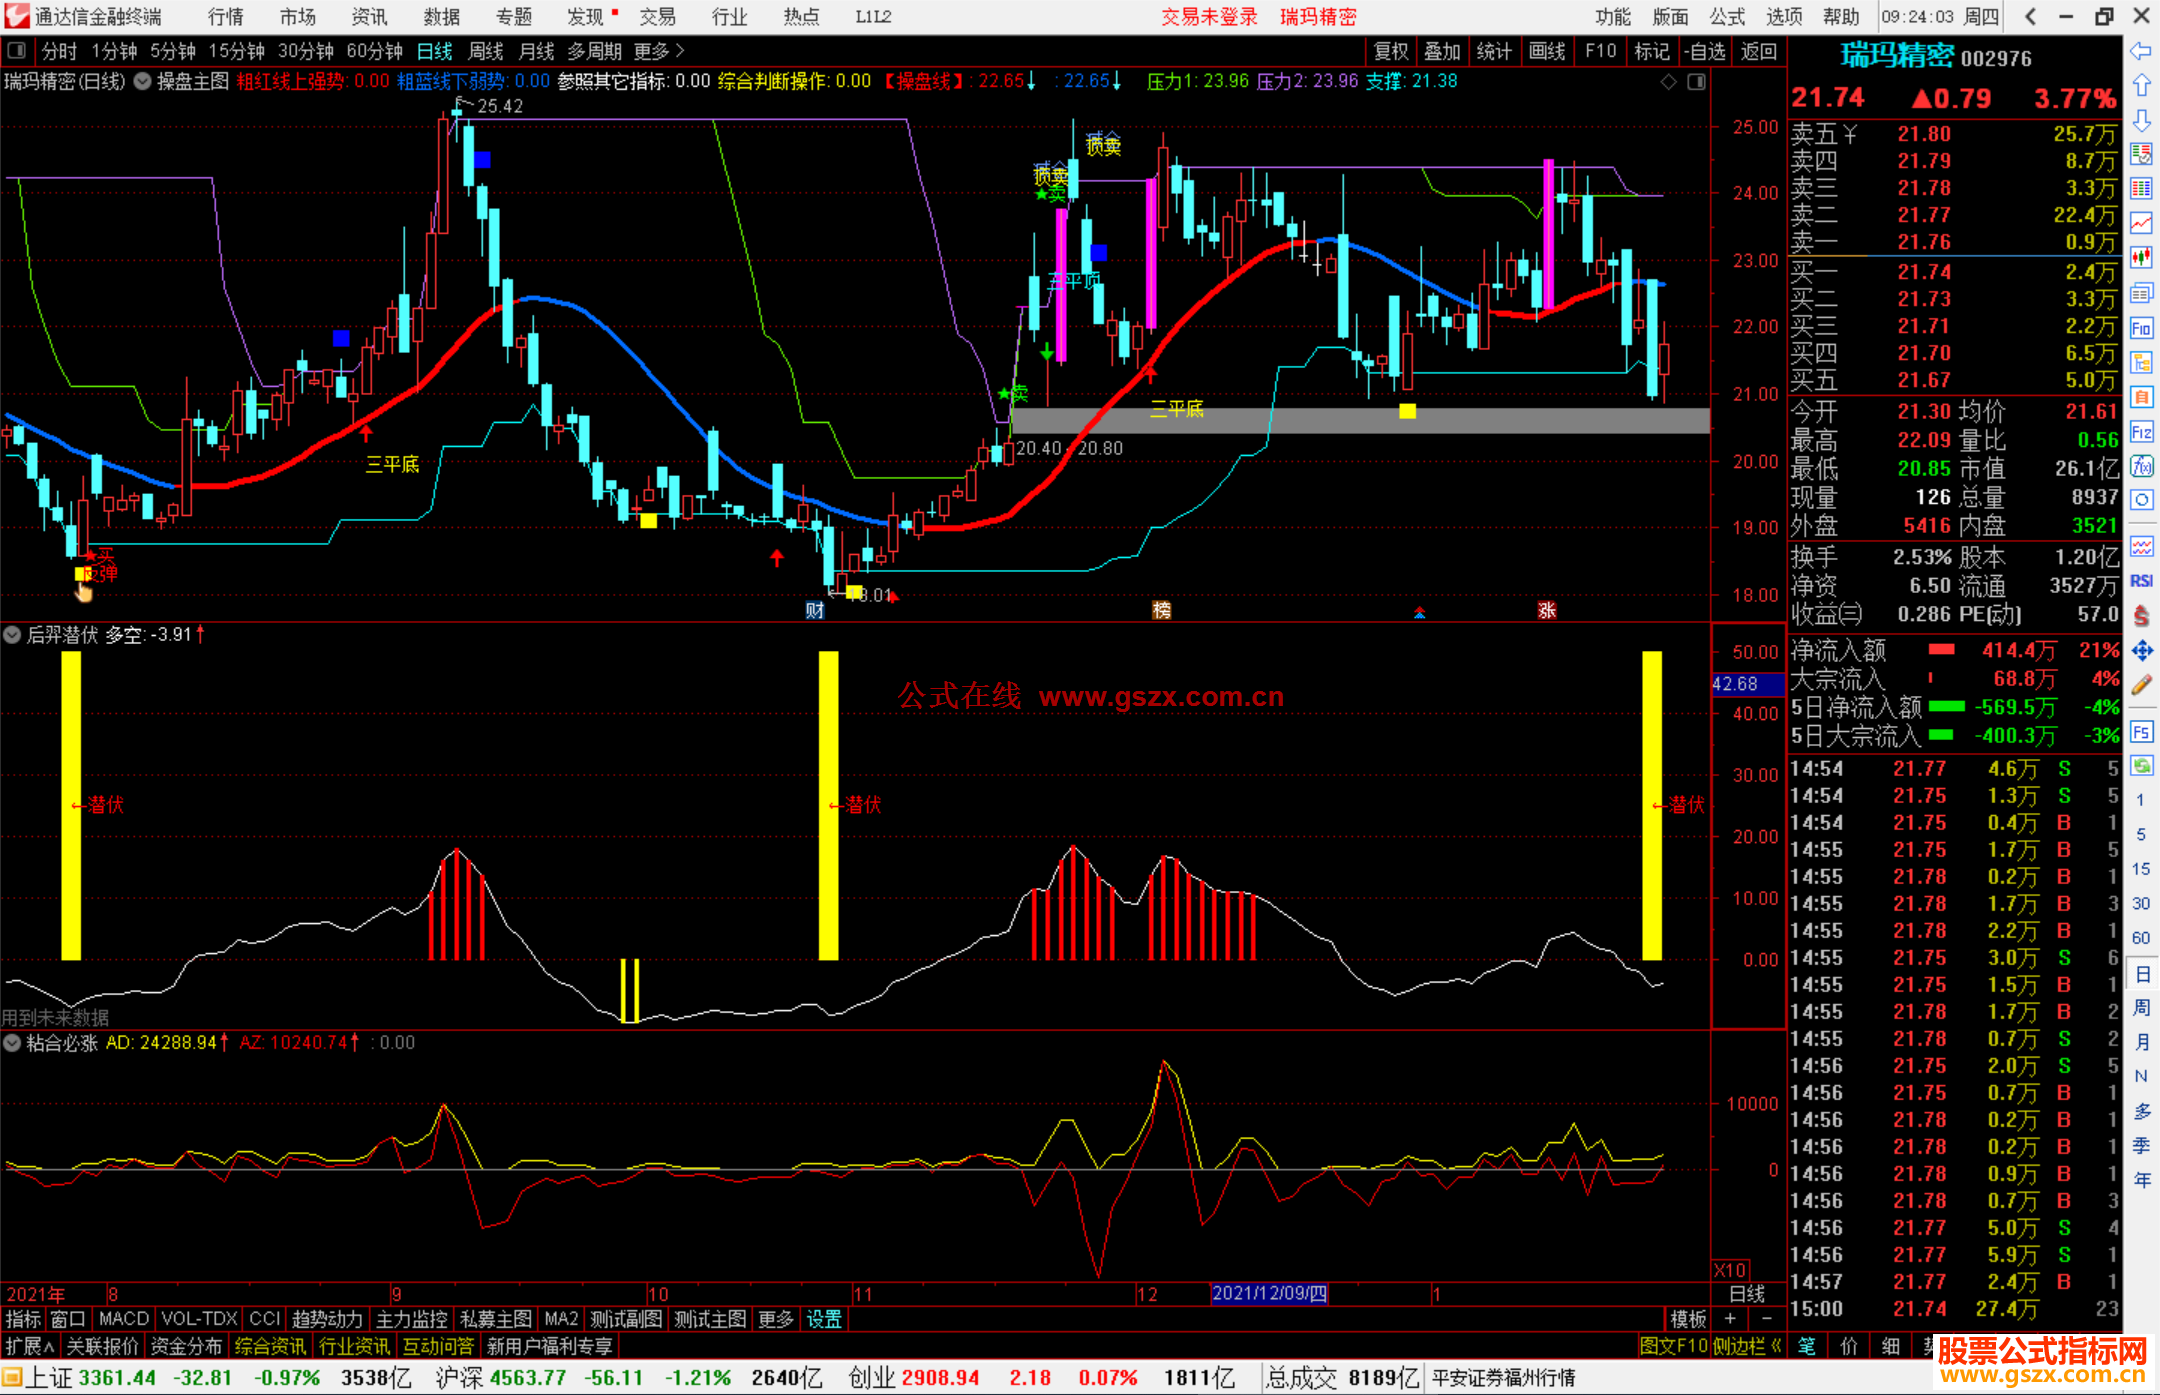
Task: Click the F12 trade icon in sidebar
Action: [x=2141, y=432]
